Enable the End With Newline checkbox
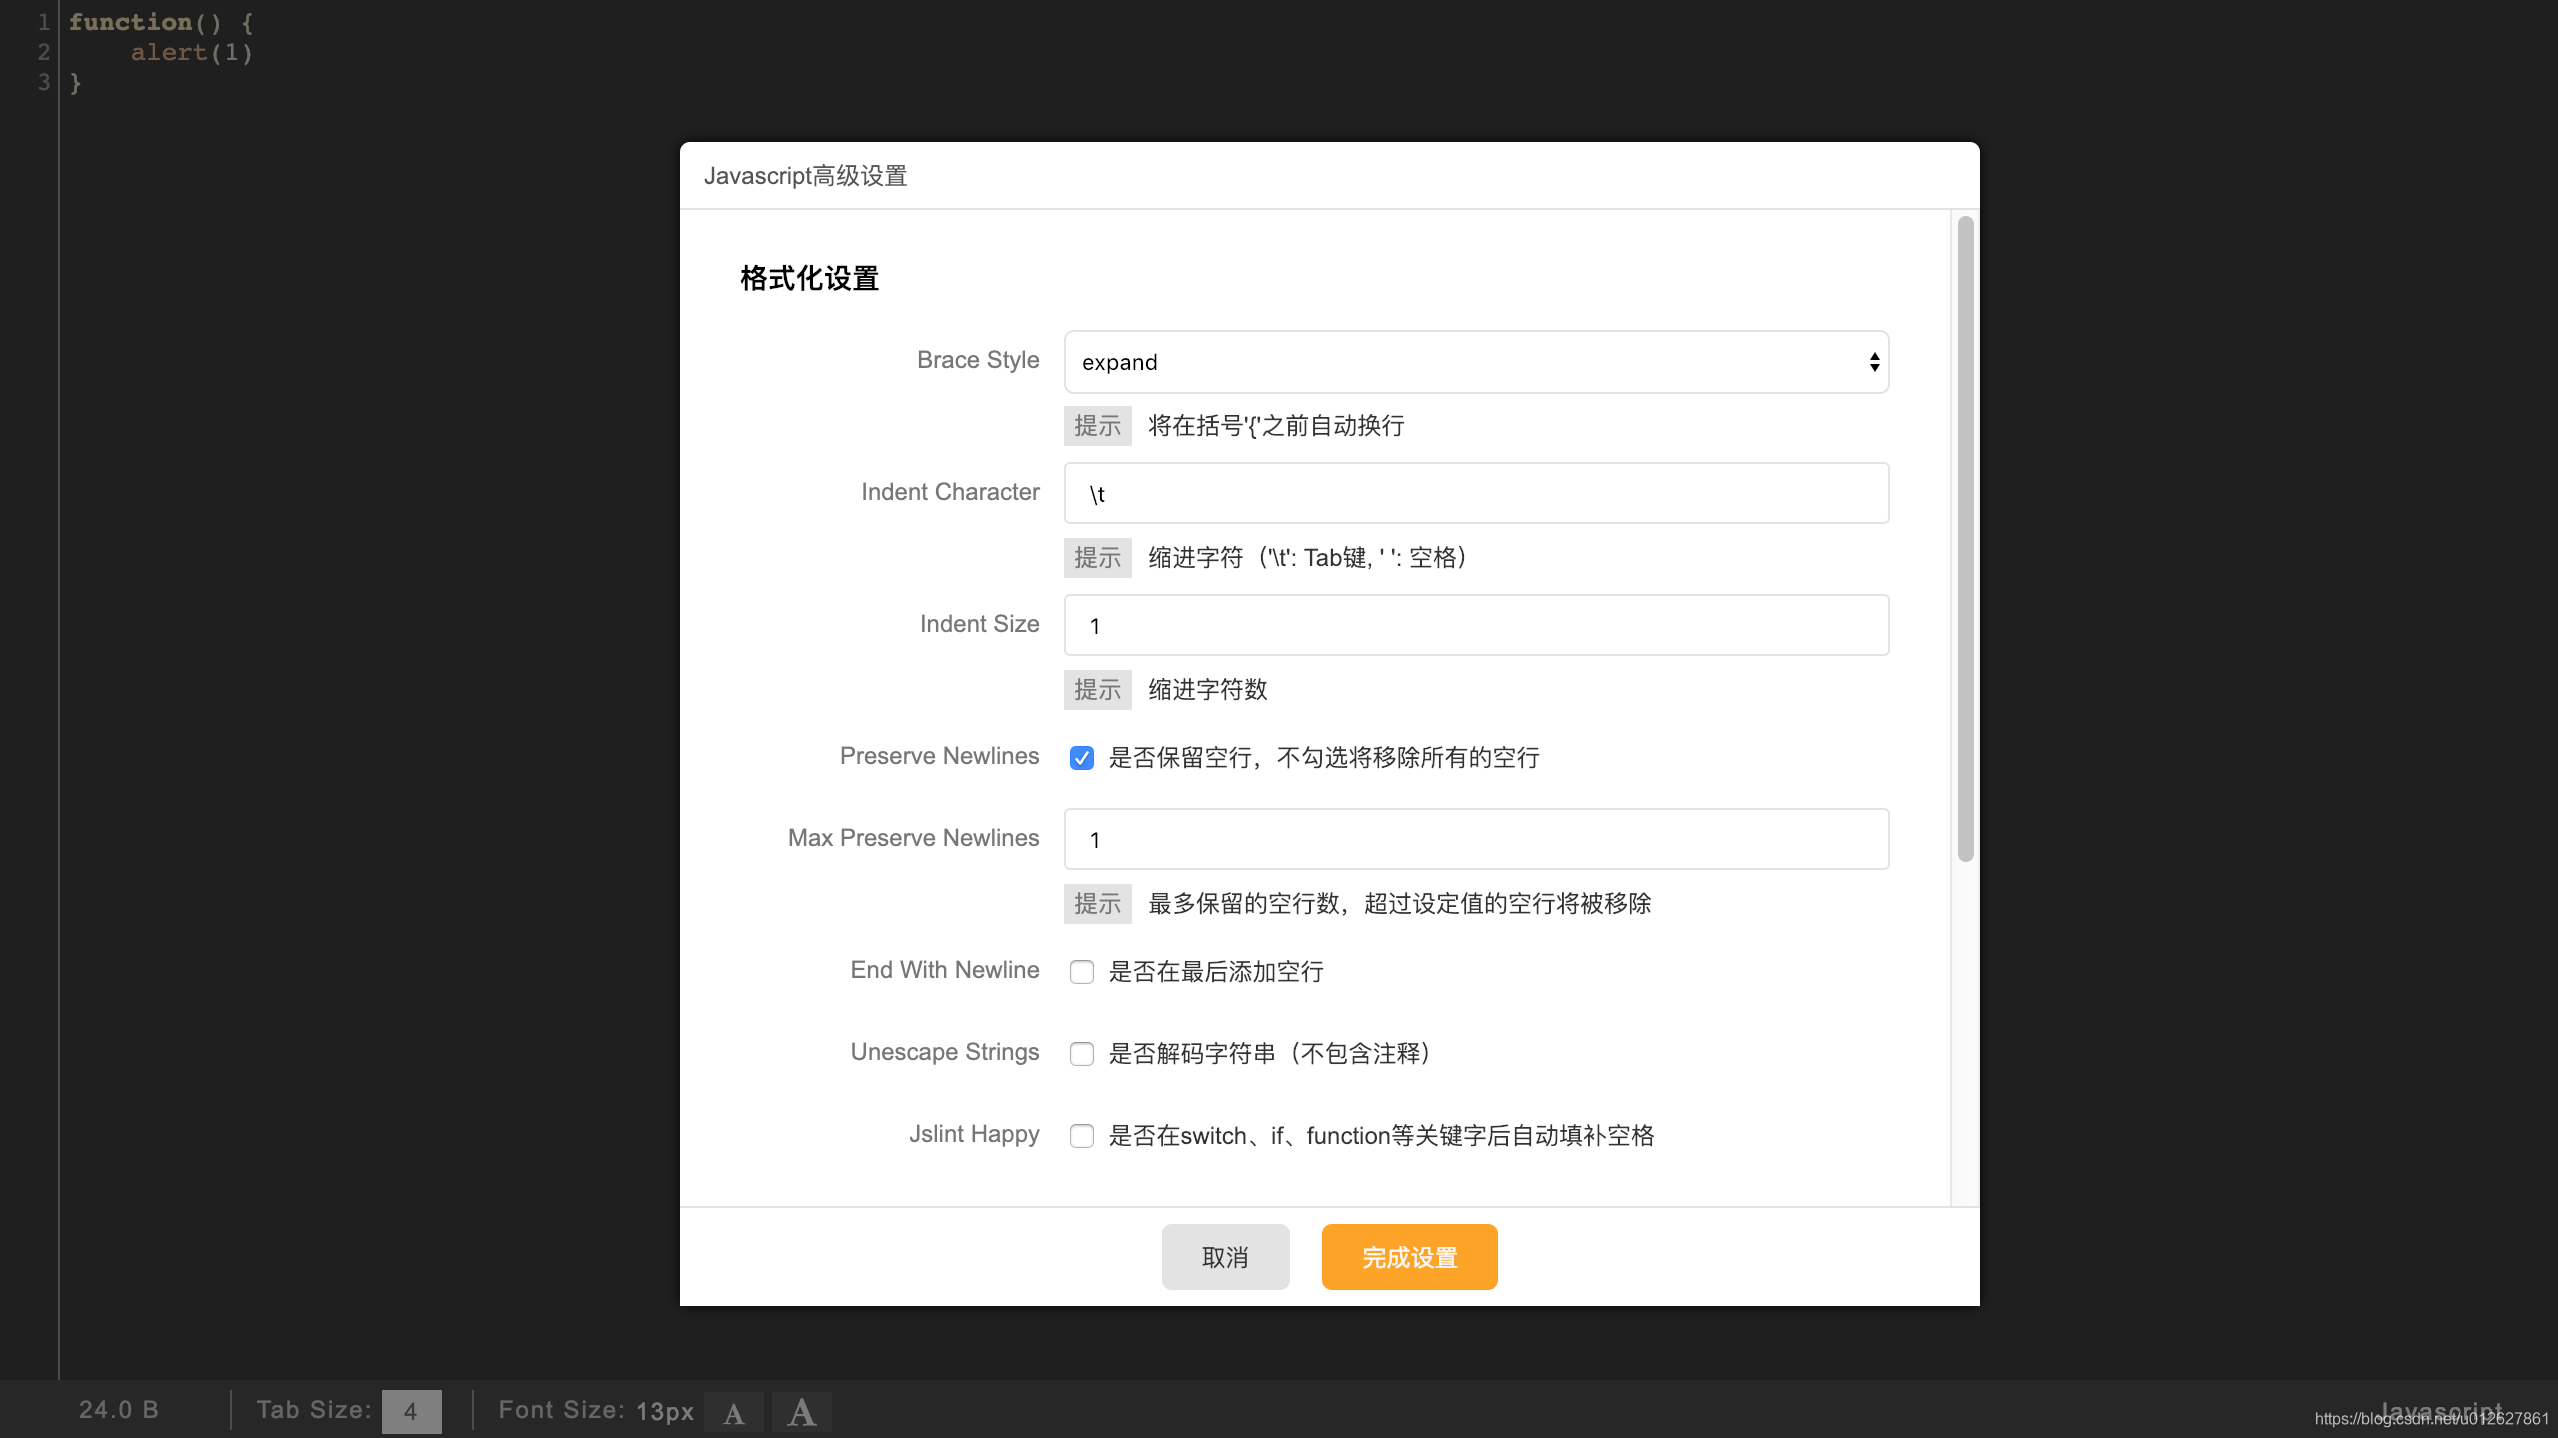 [1081, 972]
